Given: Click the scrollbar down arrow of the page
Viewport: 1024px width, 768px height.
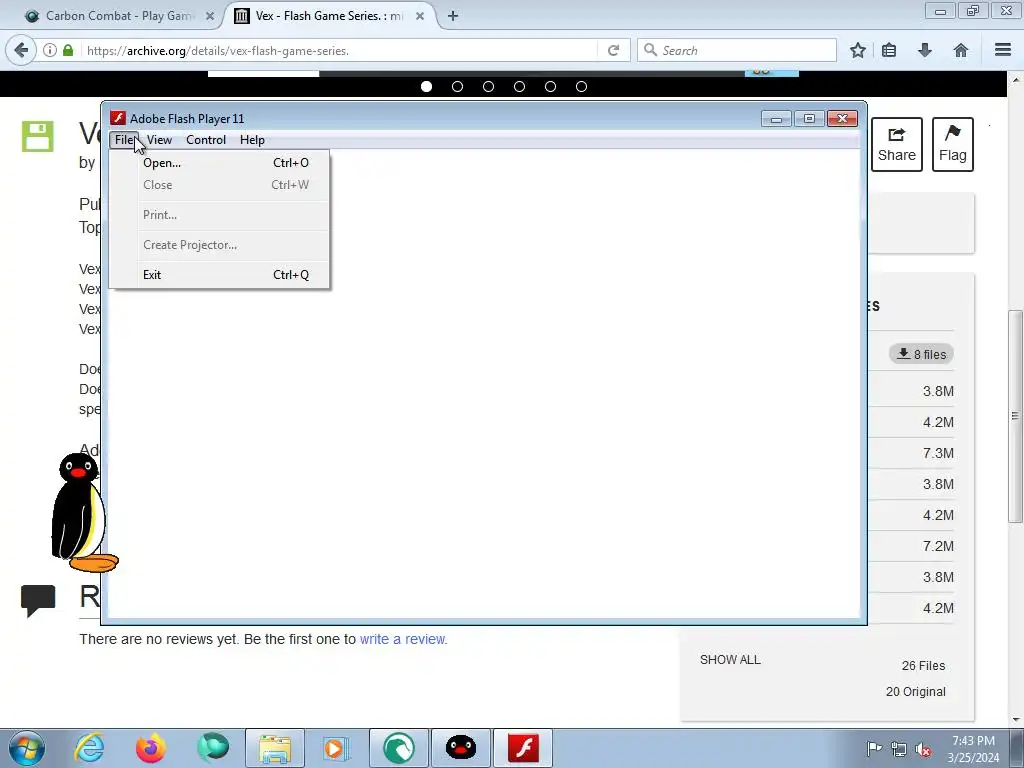Looking at the screenshot, I should pos(1016,720).
